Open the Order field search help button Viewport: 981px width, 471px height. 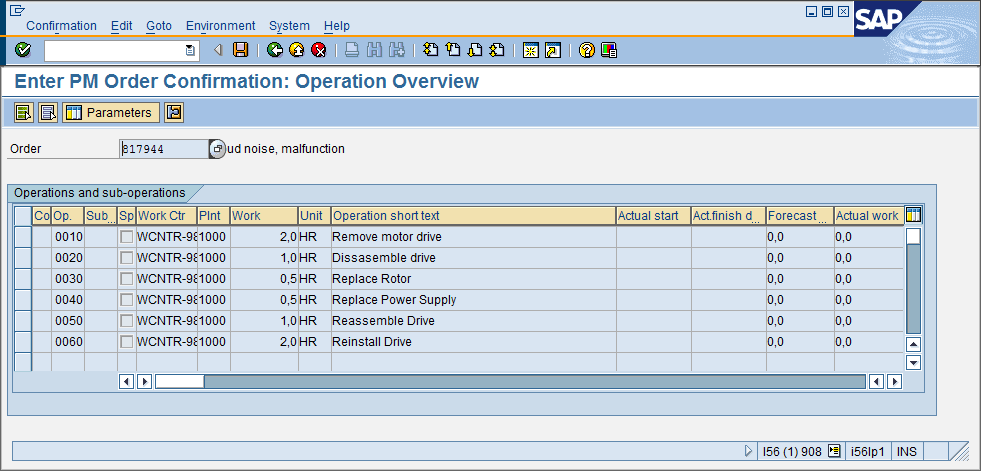pyautogui.click(x=217, y=149)
